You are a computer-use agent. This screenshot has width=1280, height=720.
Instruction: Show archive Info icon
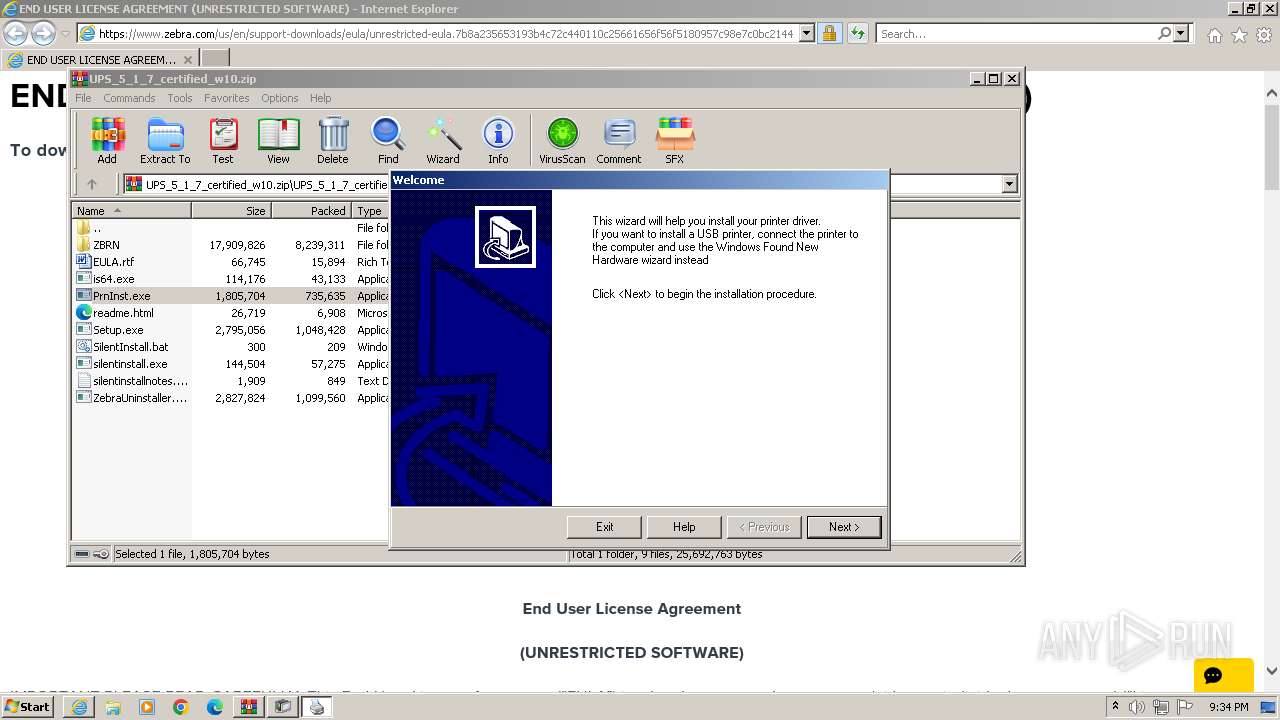498,140
